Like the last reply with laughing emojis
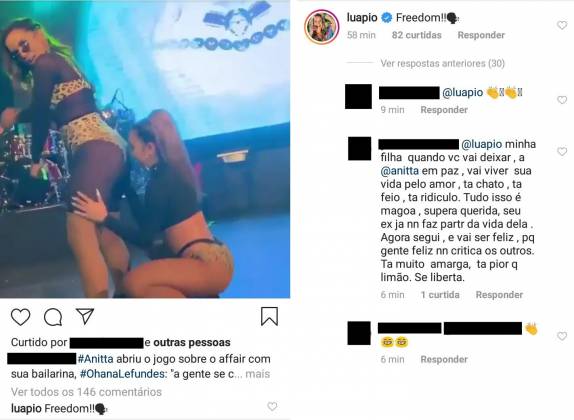574x420 pixels. [562, 336]
